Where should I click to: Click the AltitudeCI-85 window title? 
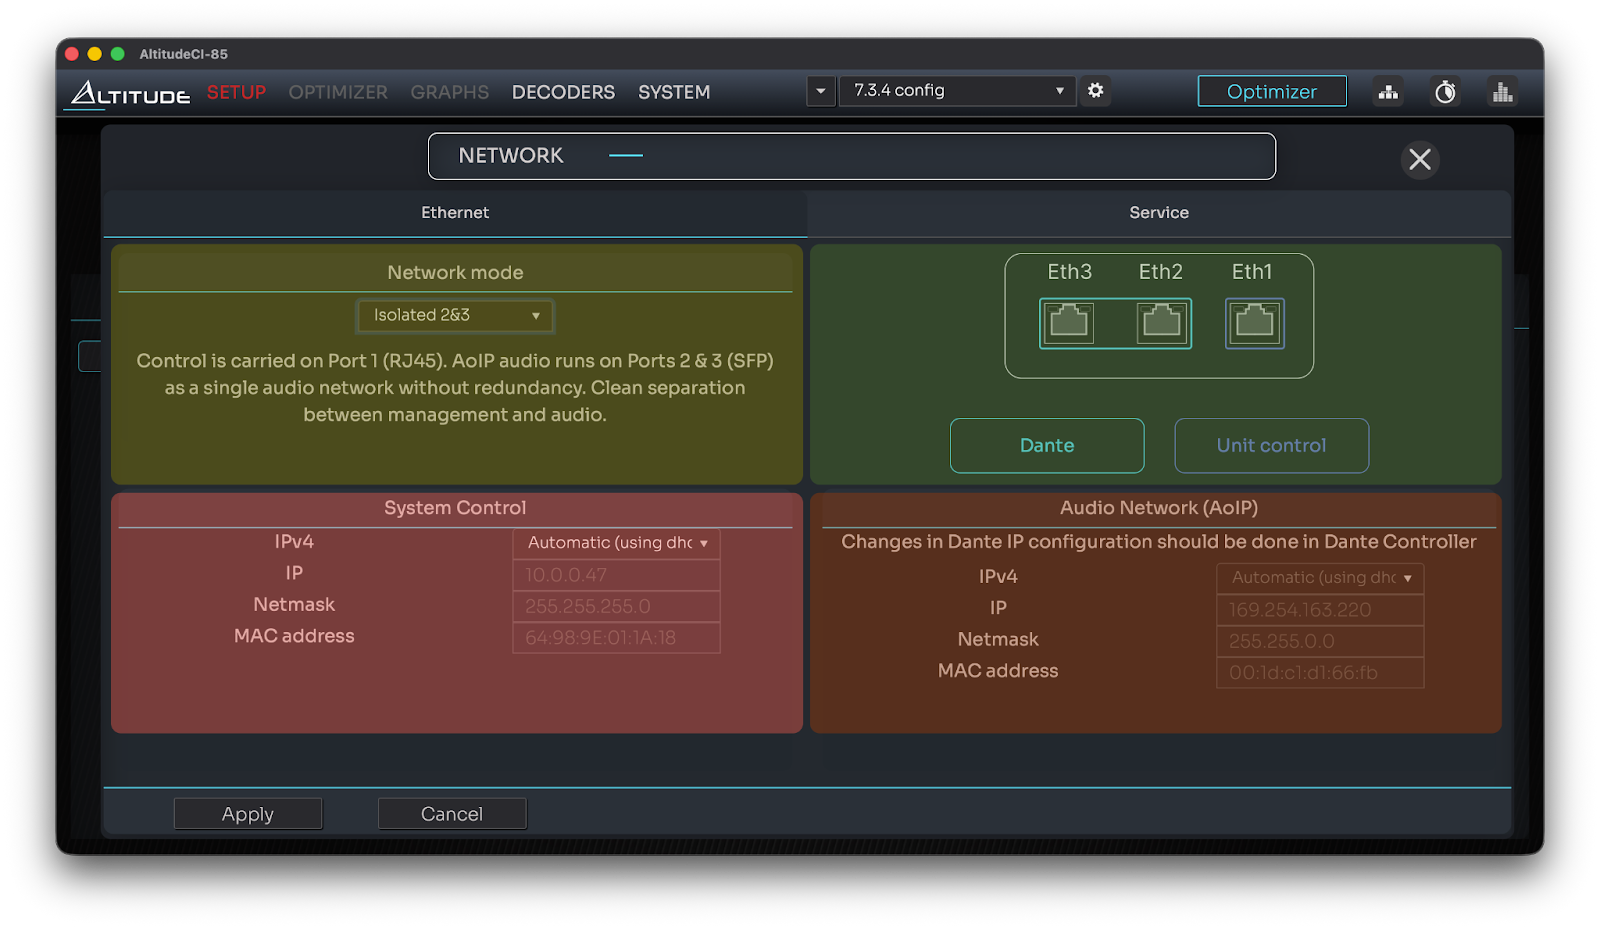(183, 54)
